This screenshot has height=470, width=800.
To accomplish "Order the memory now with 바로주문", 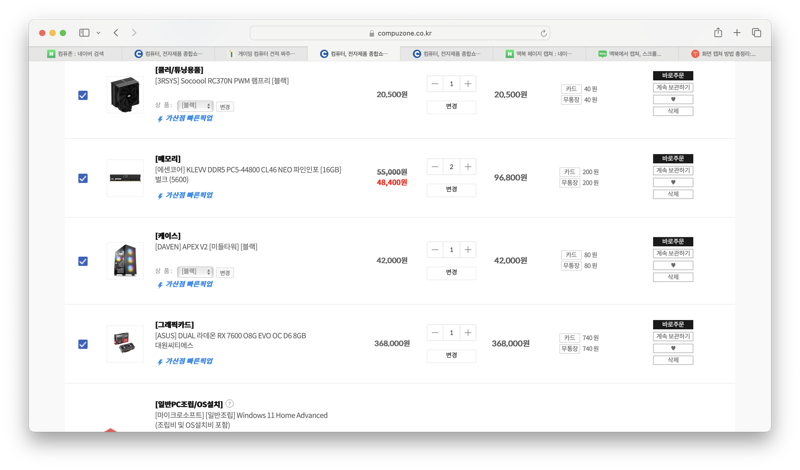I will [x=673, y=159].
